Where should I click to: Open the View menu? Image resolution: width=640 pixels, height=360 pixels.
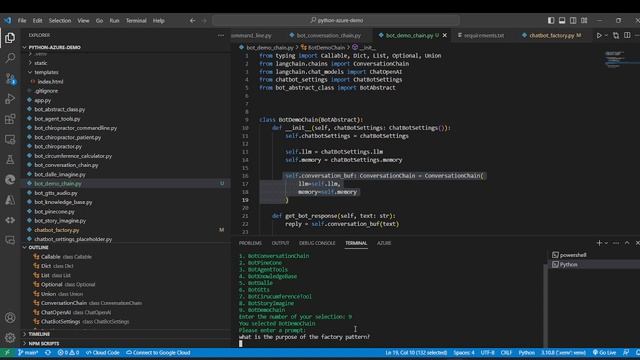tap(83, 20)
